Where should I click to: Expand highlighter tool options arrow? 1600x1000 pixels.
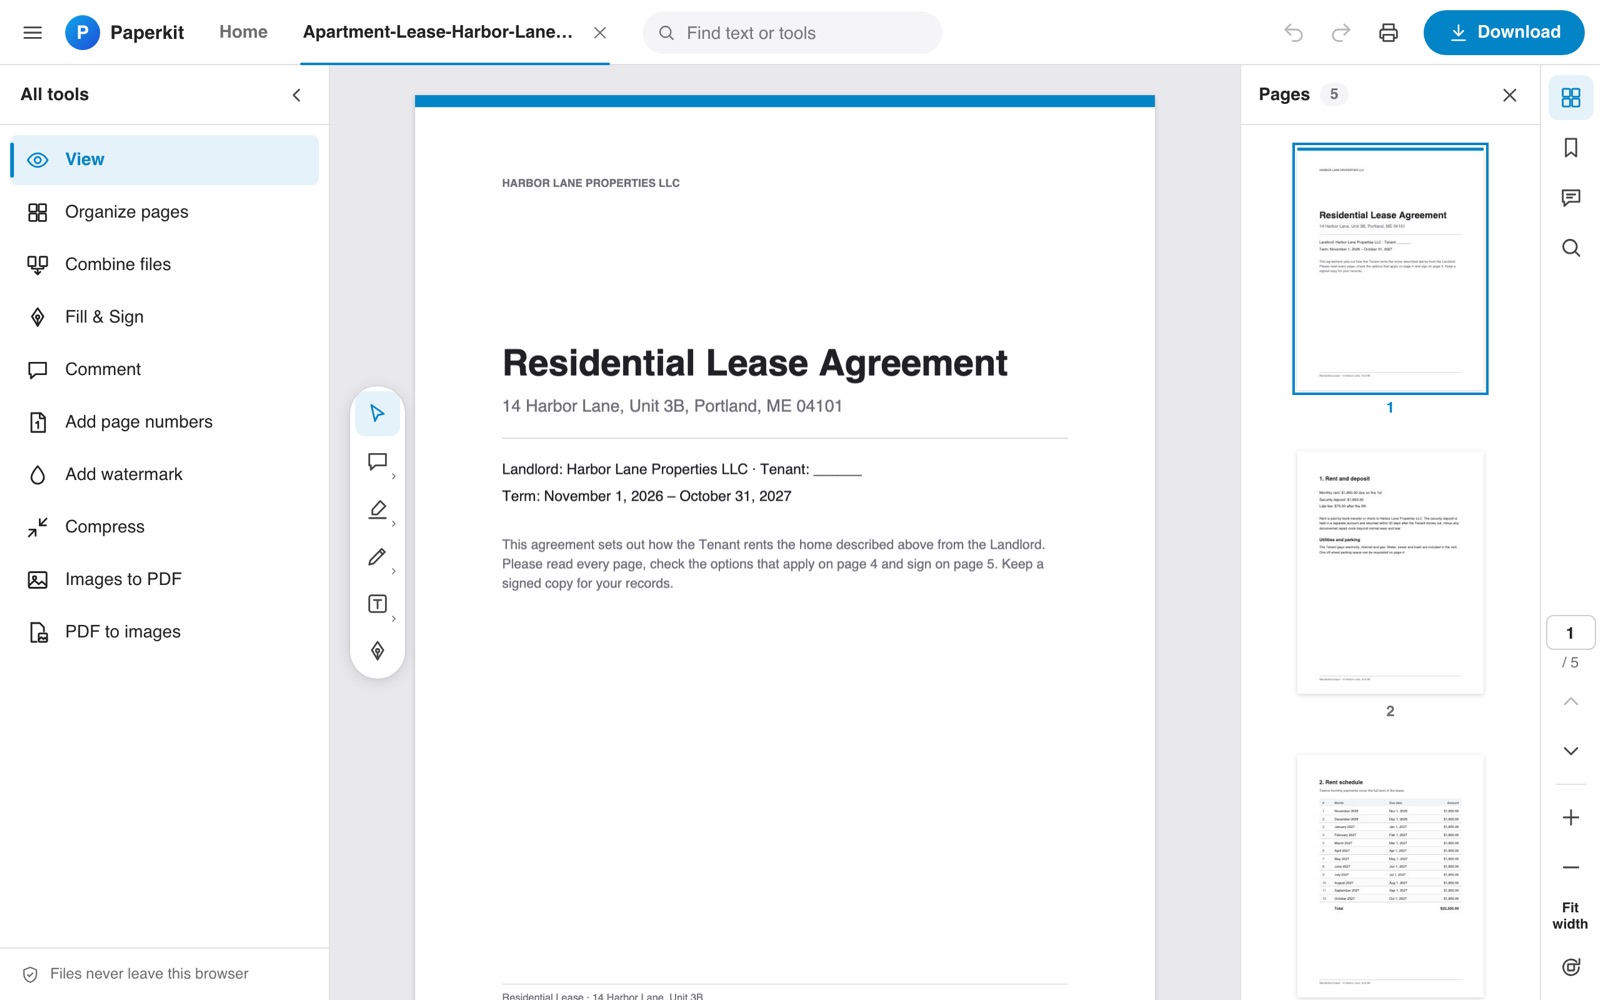click(x=394, y=524)
